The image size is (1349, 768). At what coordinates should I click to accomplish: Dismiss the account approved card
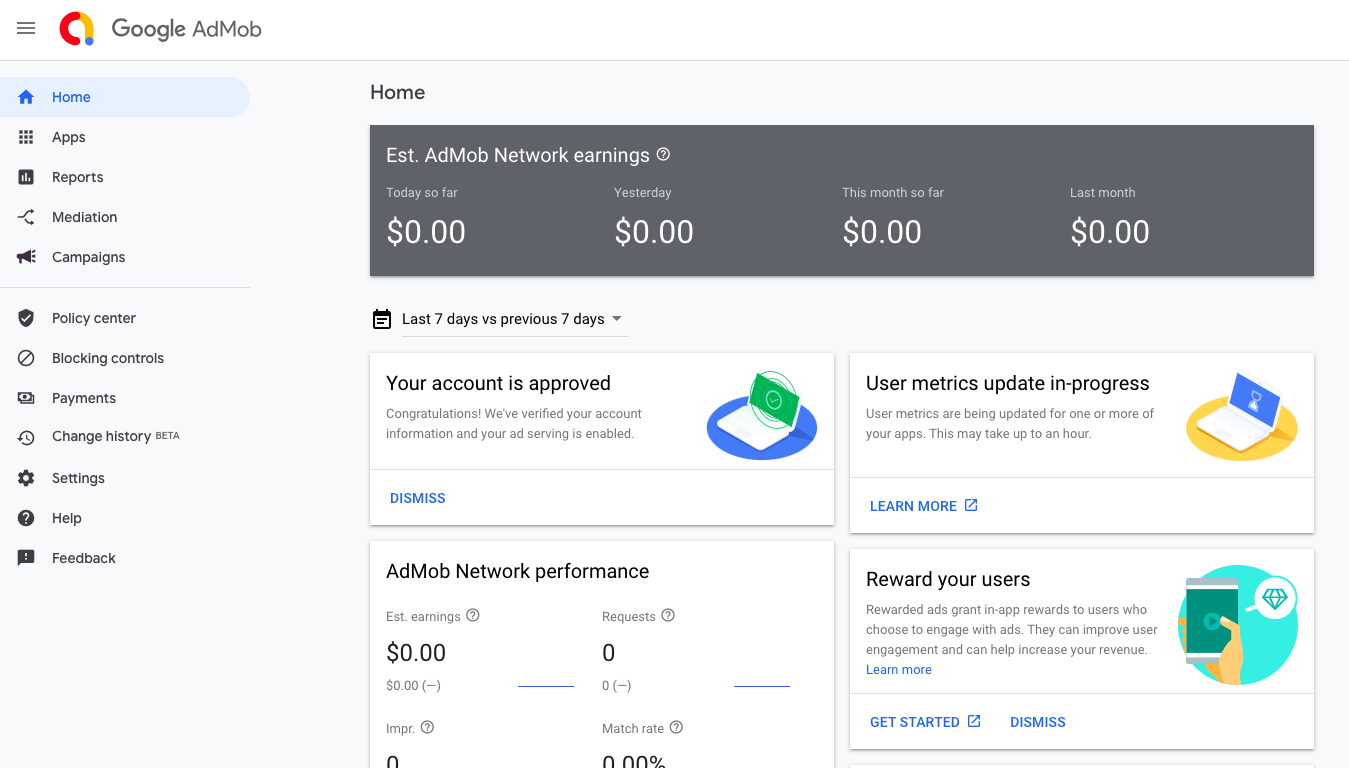point(417,498)
